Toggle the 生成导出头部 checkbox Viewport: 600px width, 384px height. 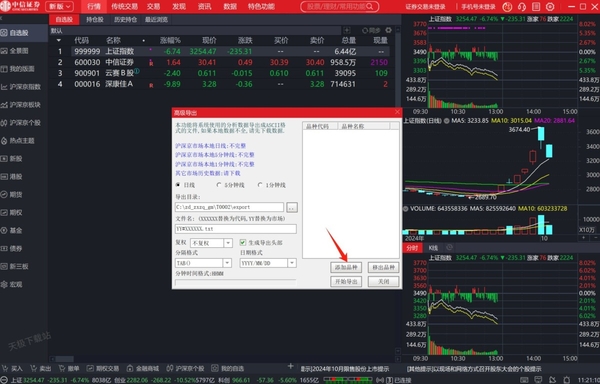point(243,242)
